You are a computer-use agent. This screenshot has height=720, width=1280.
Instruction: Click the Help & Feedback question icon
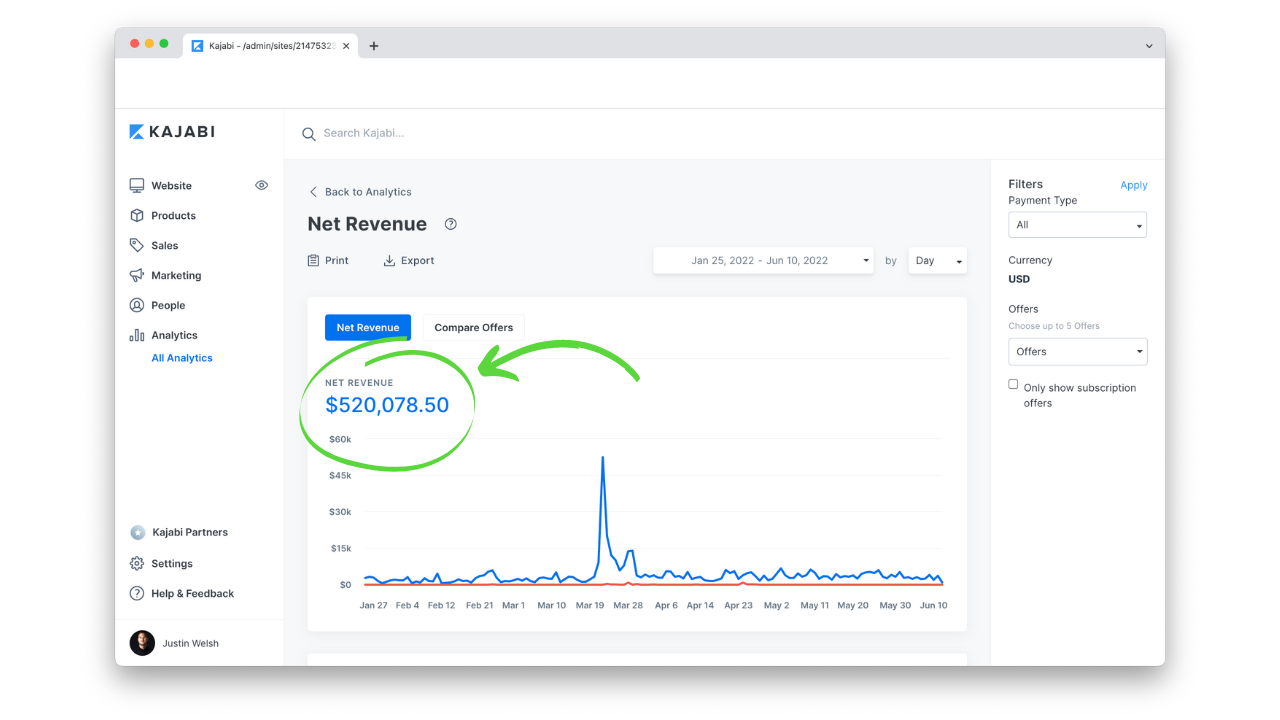(x=137, y=594)
